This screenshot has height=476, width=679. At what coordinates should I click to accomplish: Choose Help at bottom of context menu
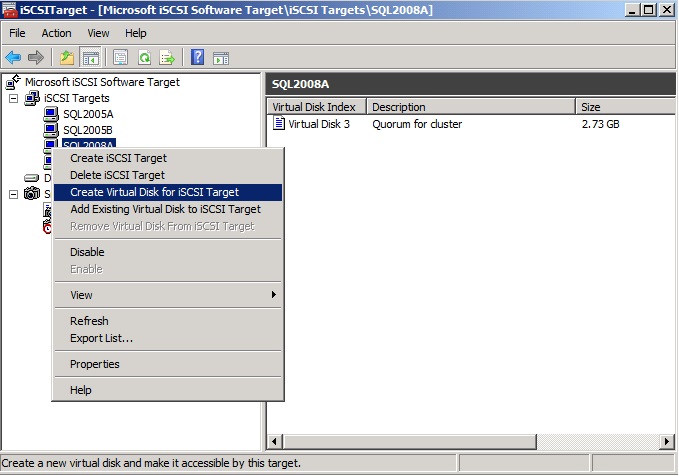(x=168, y=390)
